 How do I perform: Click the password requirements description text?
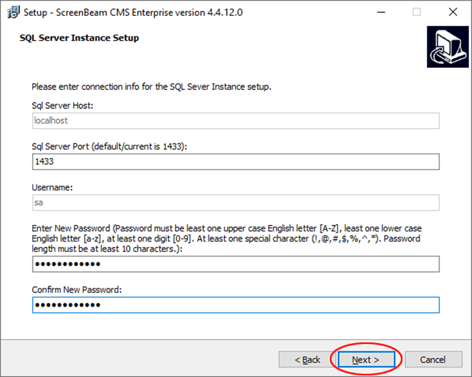(227, 239)
